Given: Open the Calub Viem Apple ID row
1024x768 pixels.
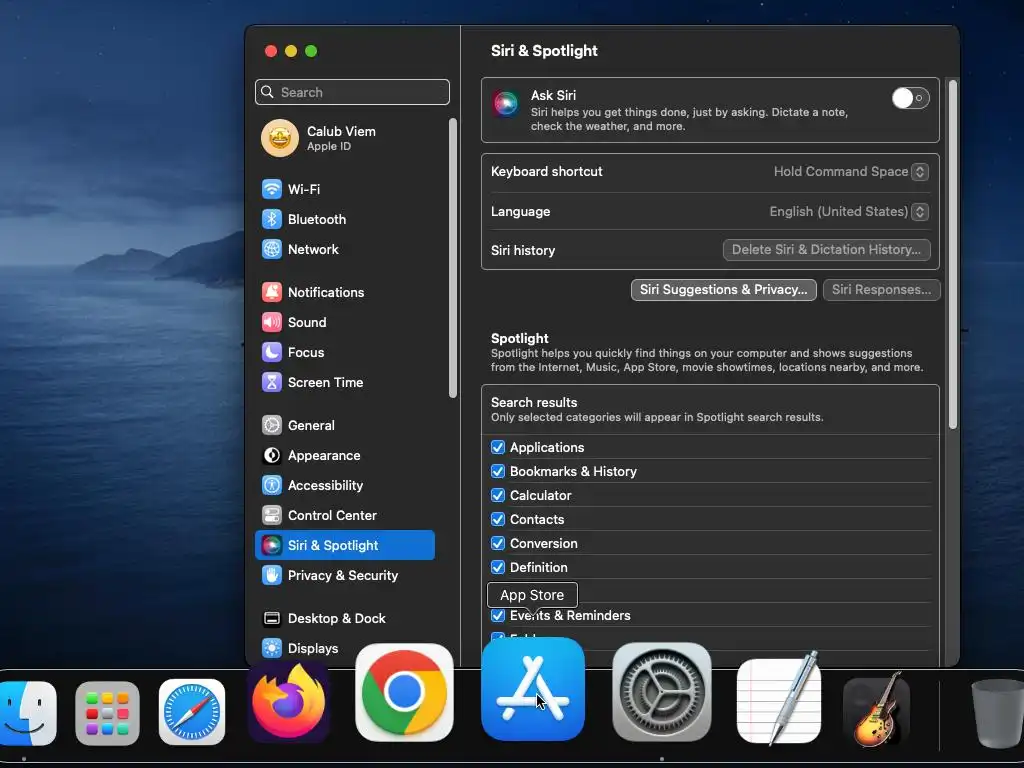Looking at the screenshot, I should (x=348, y=138).
